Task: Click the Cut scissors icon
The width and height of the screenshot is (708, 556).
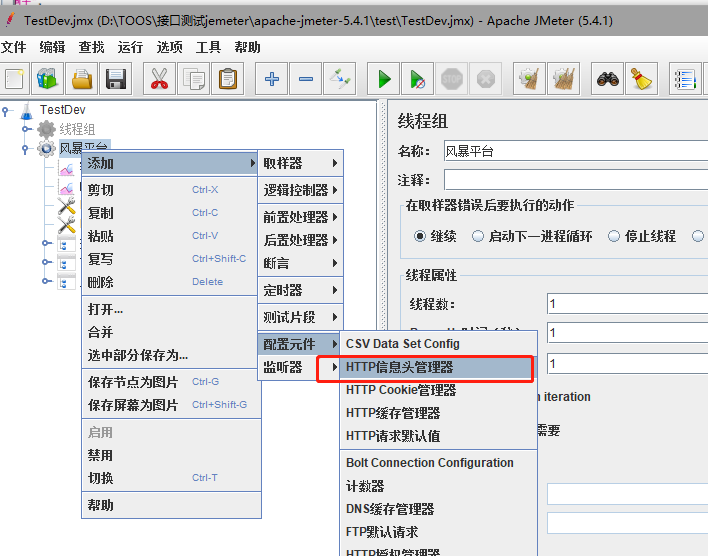Action: coord(159,79)
